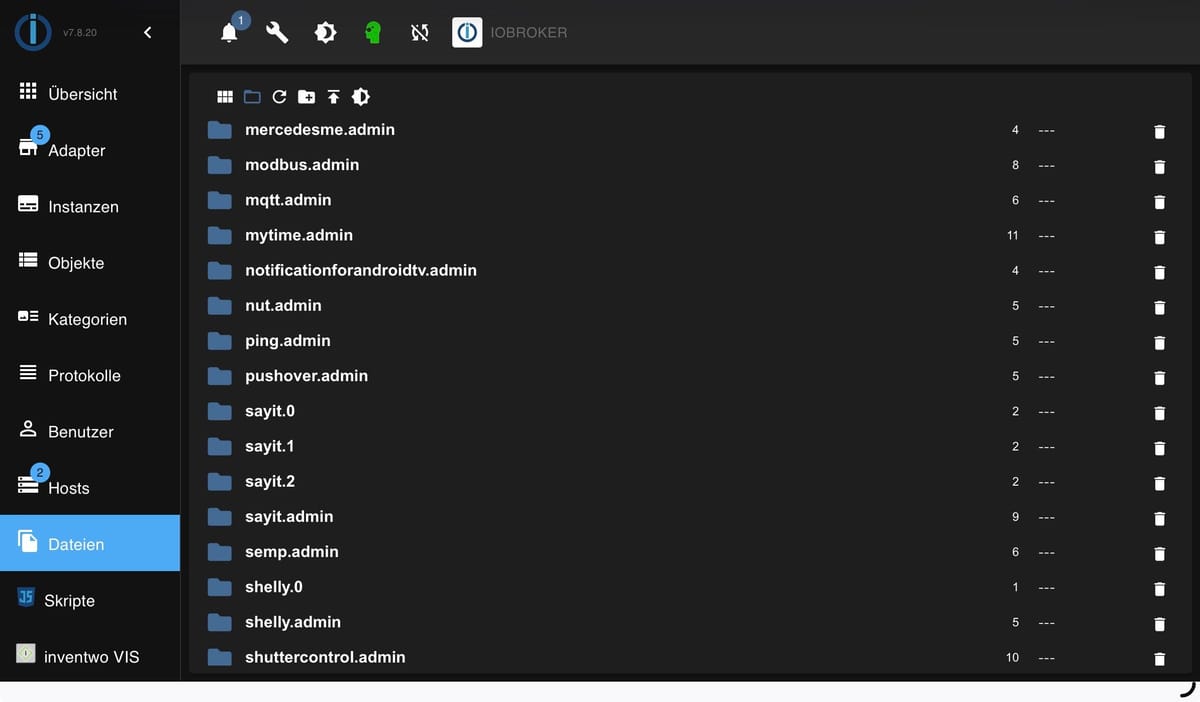Select Dateien in the sidebar
Viewport: 1200px width, 702px height.
[90, 544]
